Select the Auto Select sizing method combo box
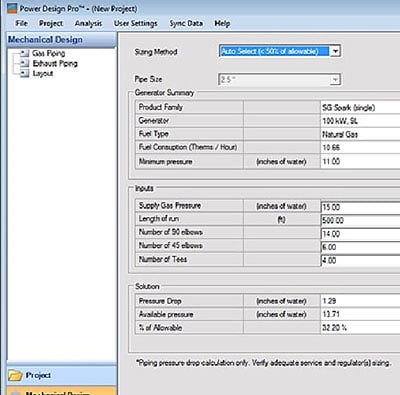 click(280, 51)
